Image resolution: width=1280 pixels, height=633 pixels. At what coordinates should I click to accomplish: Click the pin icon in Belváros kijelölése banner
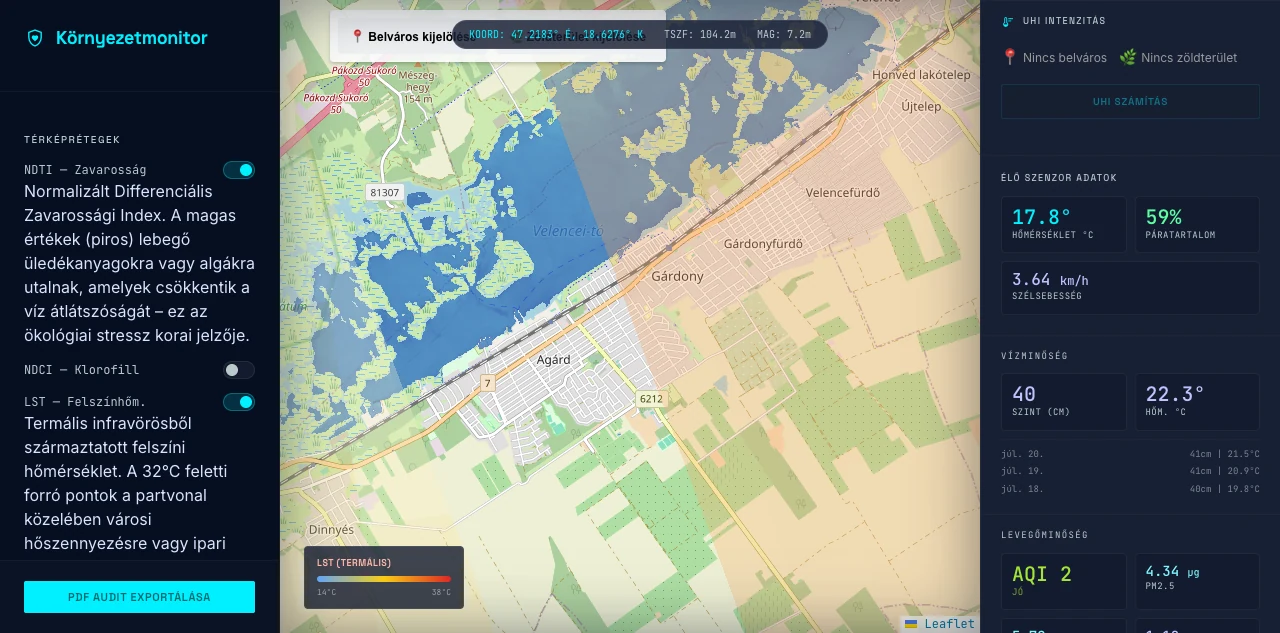coord(357,37)
